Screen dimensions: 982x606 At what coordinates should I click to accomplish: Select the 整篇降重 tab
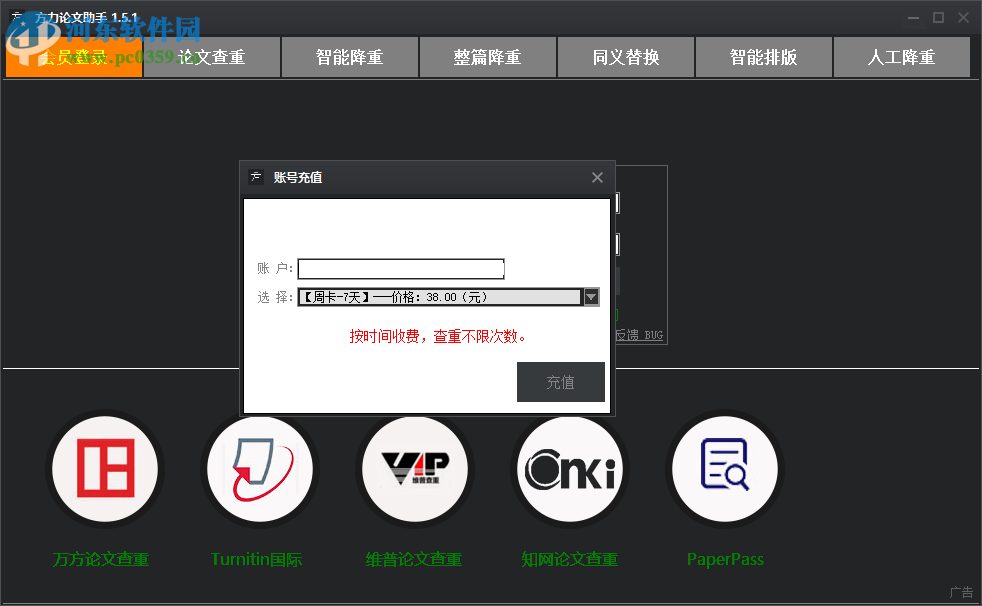pyautogui.click(x=487, y=57)
